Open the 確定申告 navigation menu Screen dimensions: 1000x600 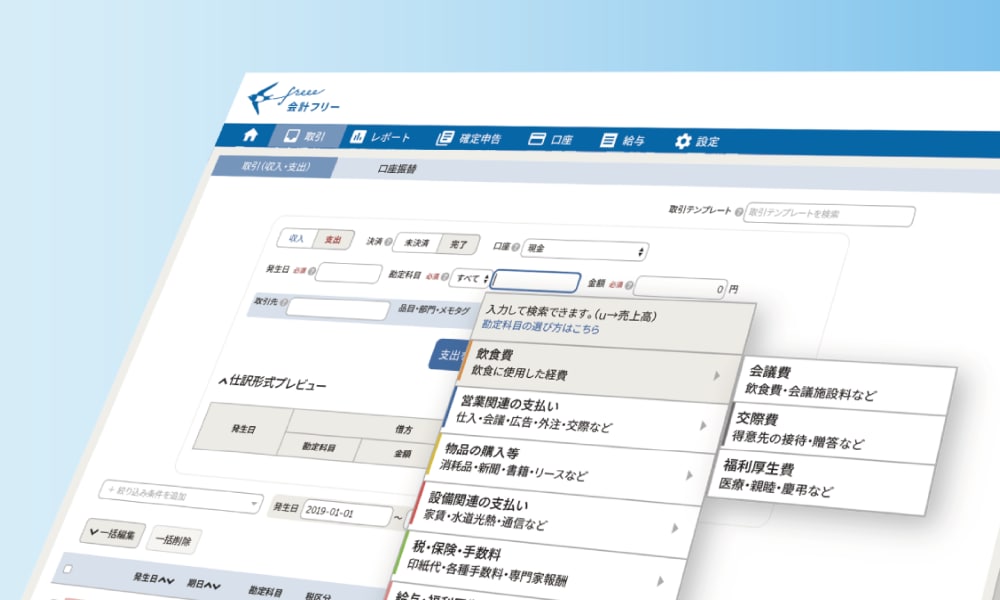[469, 138]
